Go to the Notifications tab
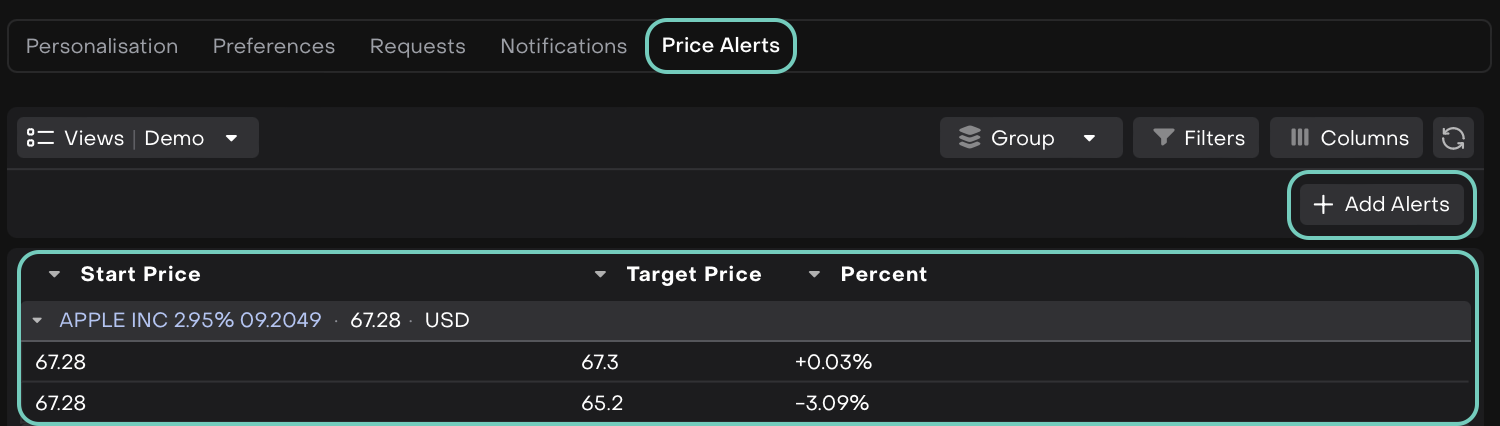The width and height of the screenshot is (1500, 426). tap(564, 46)
